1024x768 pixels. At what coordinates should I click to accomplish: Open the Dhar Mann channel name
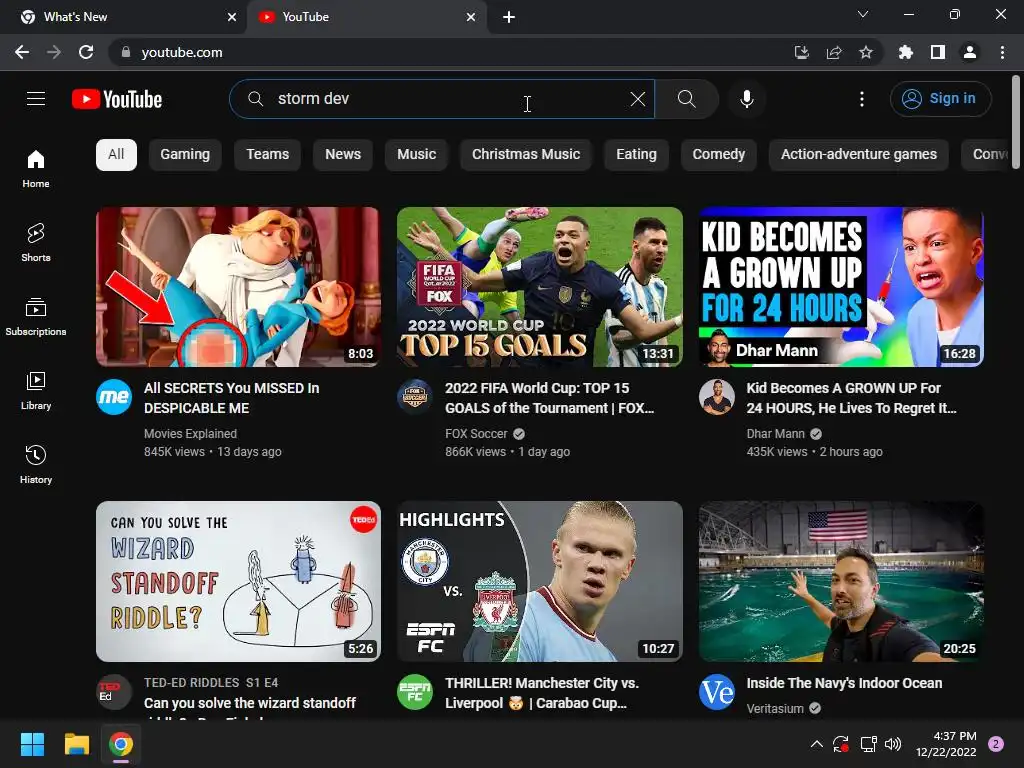775,434
